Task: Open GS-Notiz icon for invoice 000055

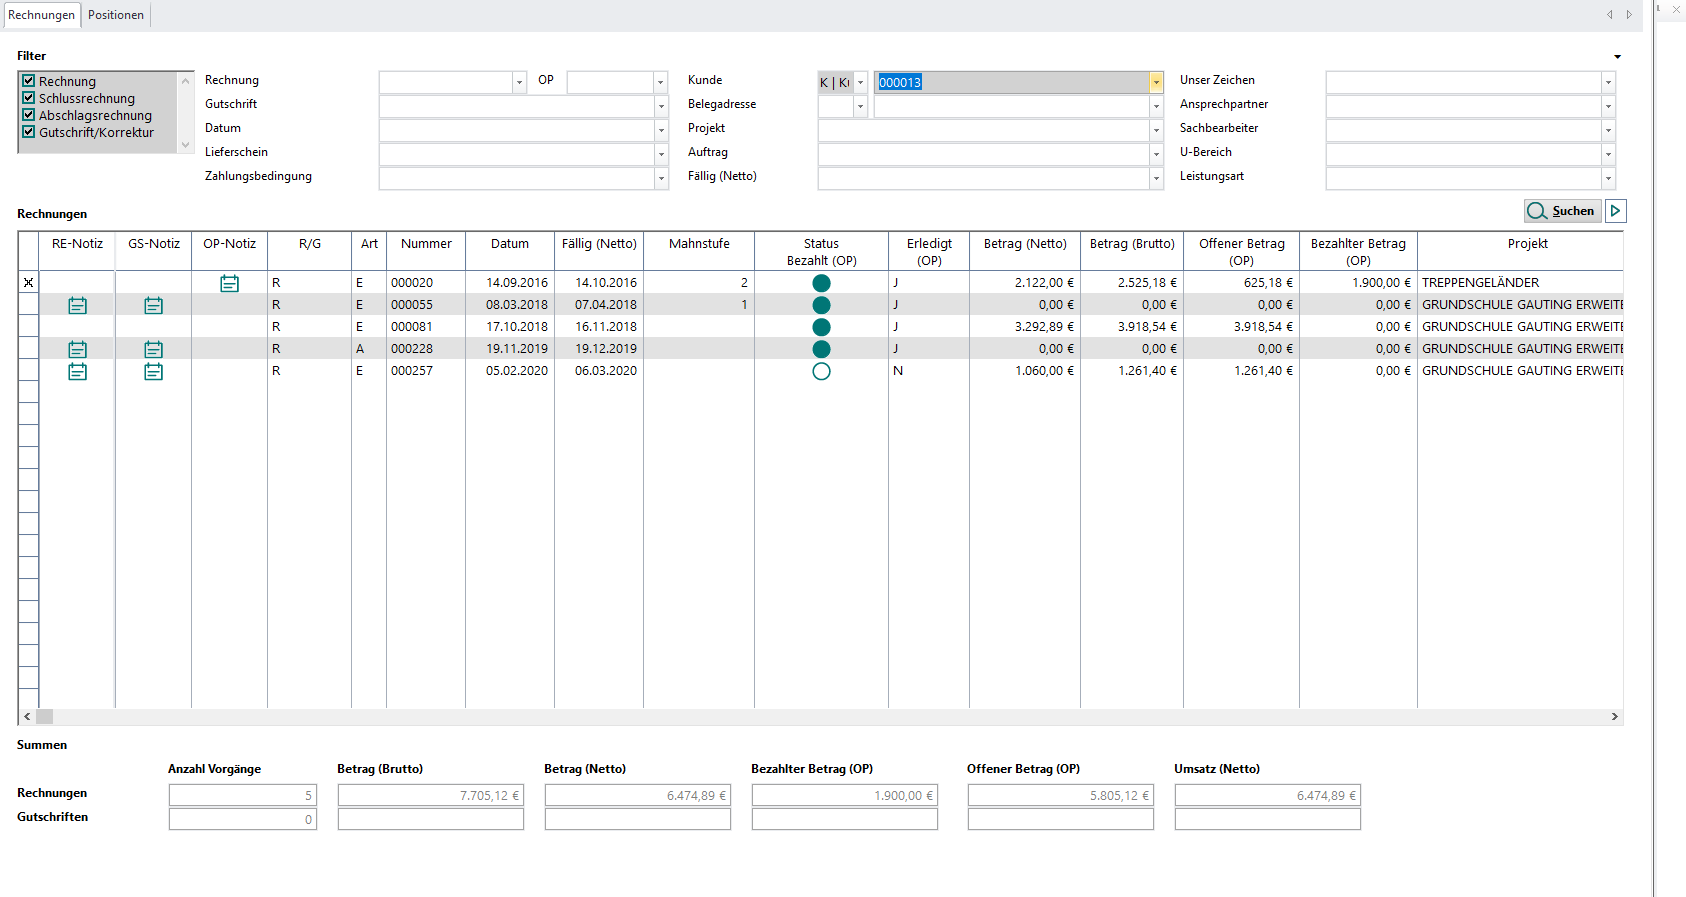Action: [153, 305]
